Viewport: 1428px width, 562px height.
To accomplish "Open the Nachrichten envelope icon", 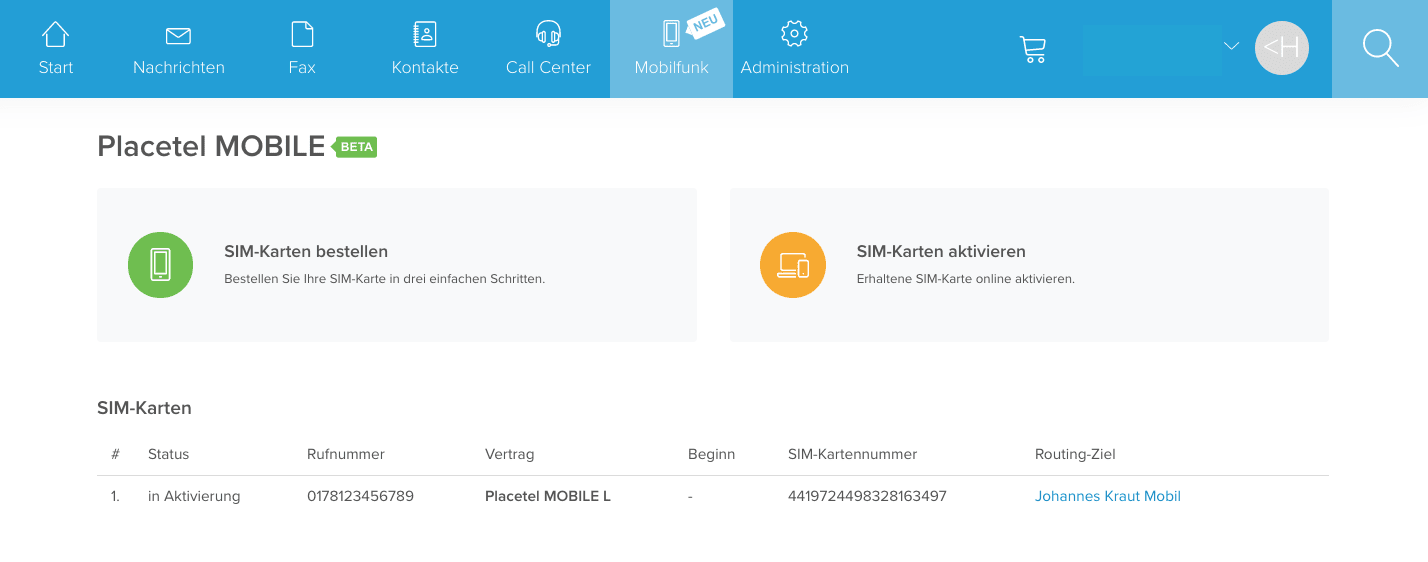I will [178, 36].
